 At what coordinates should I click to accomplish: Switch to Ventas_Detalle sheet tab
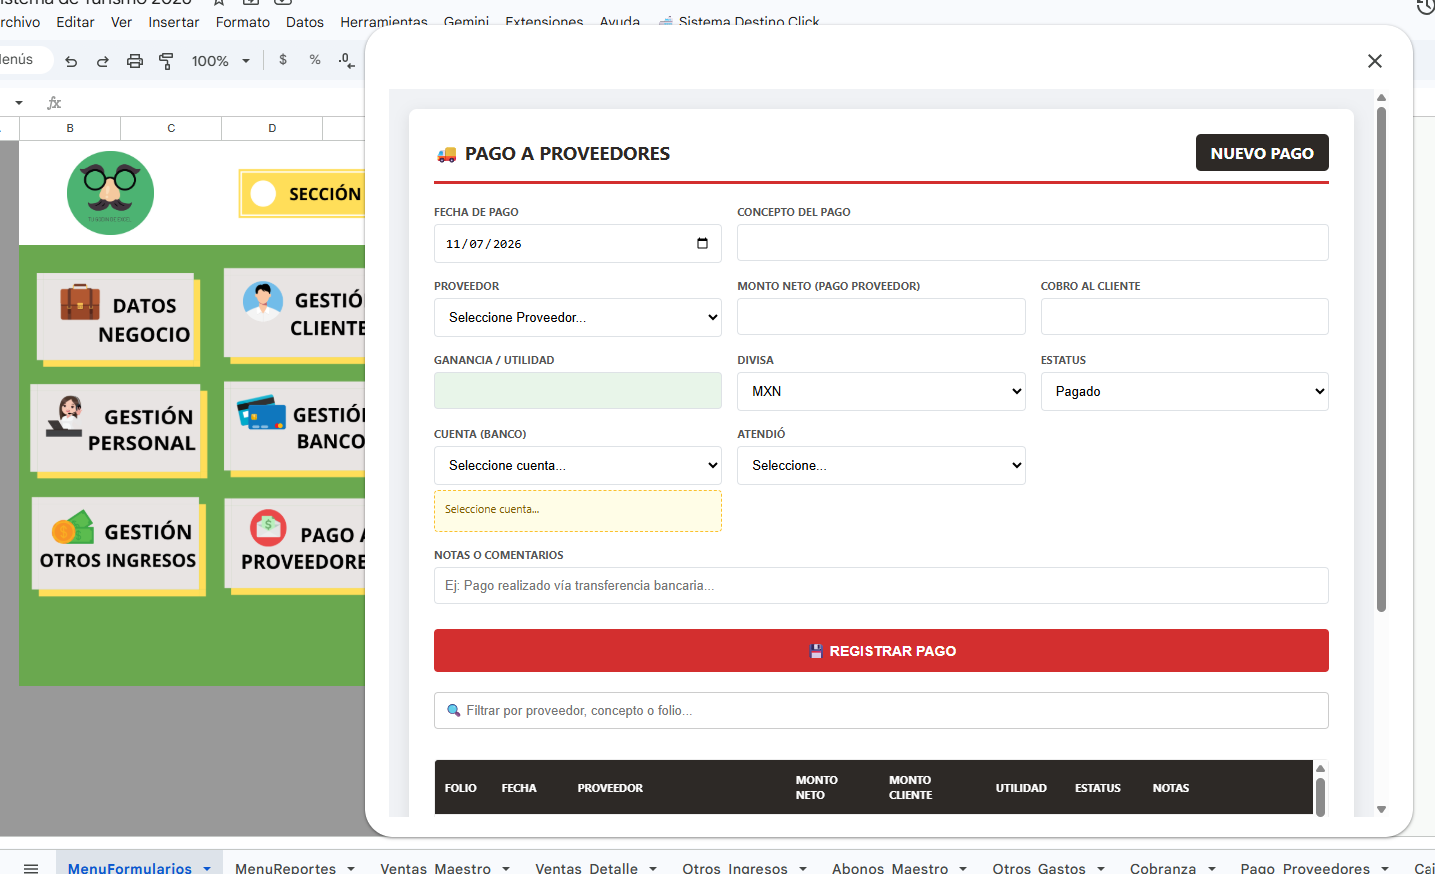(x=586, y=868)
